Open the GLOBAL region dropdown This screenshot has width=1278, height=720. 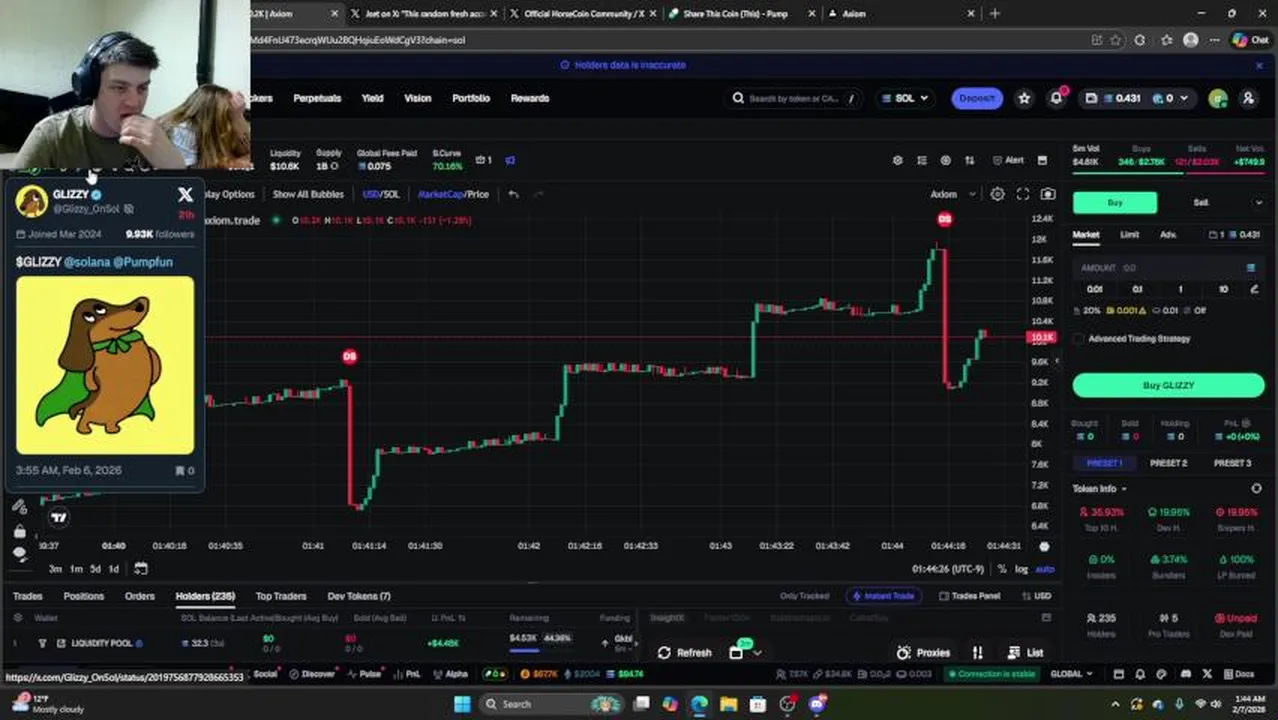(1071, 674)
